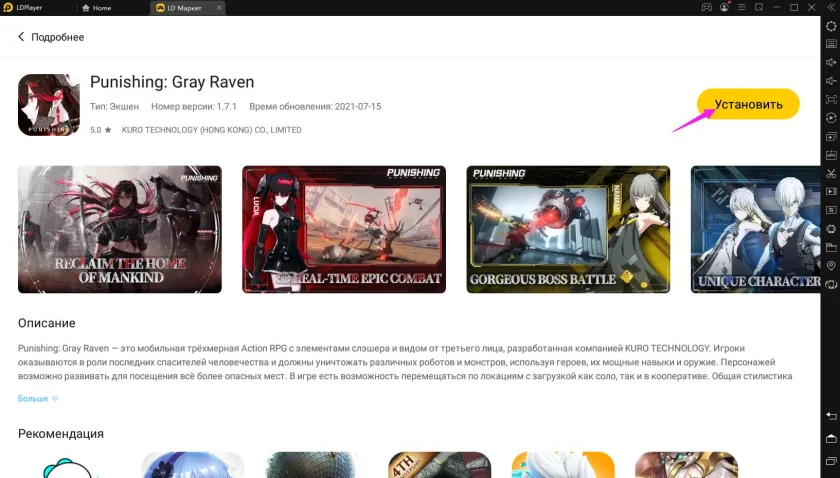Screen dimensions: 840x478
Task: Click the Punishing: Gray Raven title
Action: pos(172,82)
